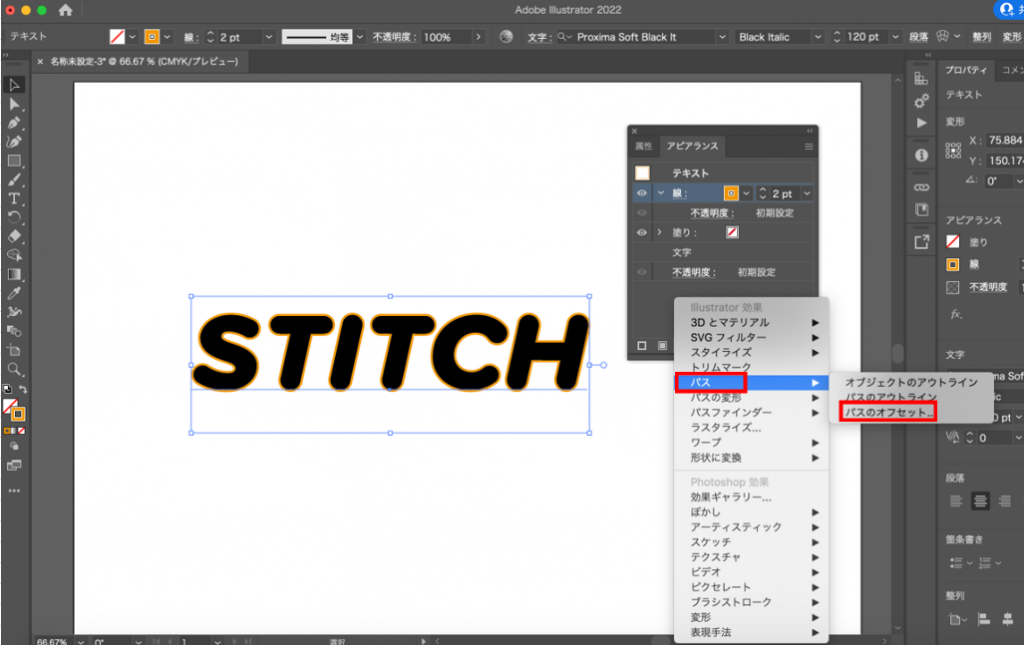Open the Appearance panel hamburger menu

click(808, 146)
